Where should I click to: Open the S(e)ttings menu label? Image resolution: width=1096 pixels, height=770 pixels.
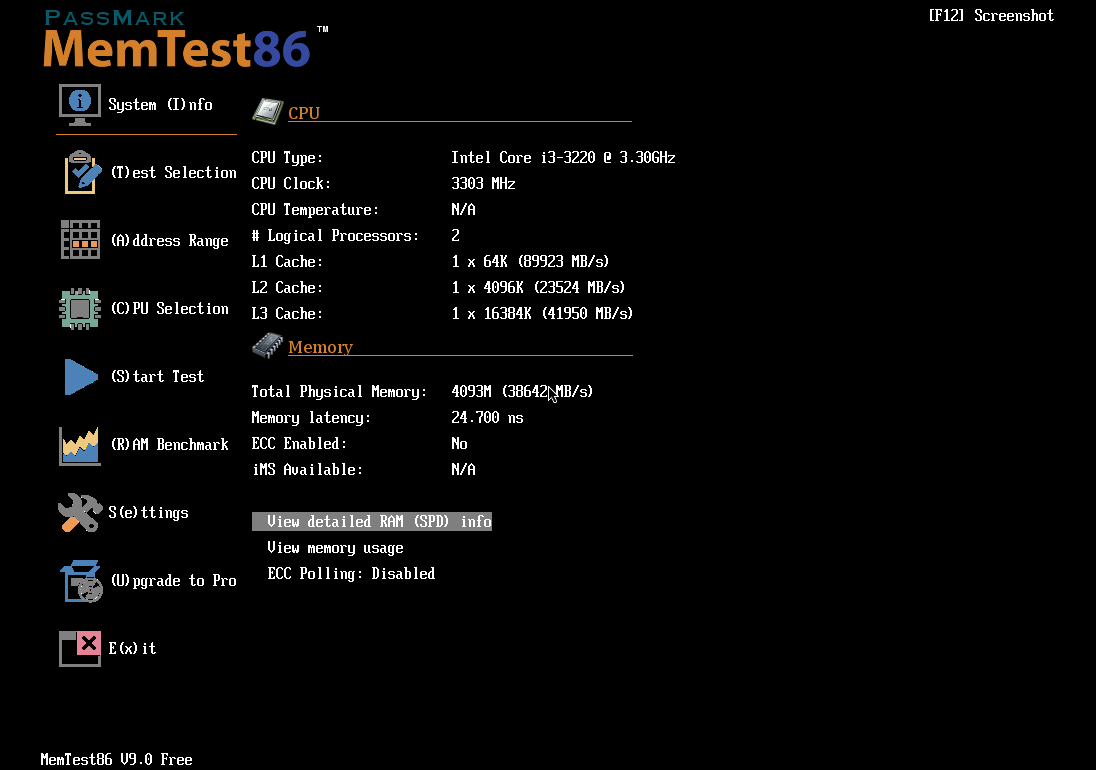click(148, 512)
